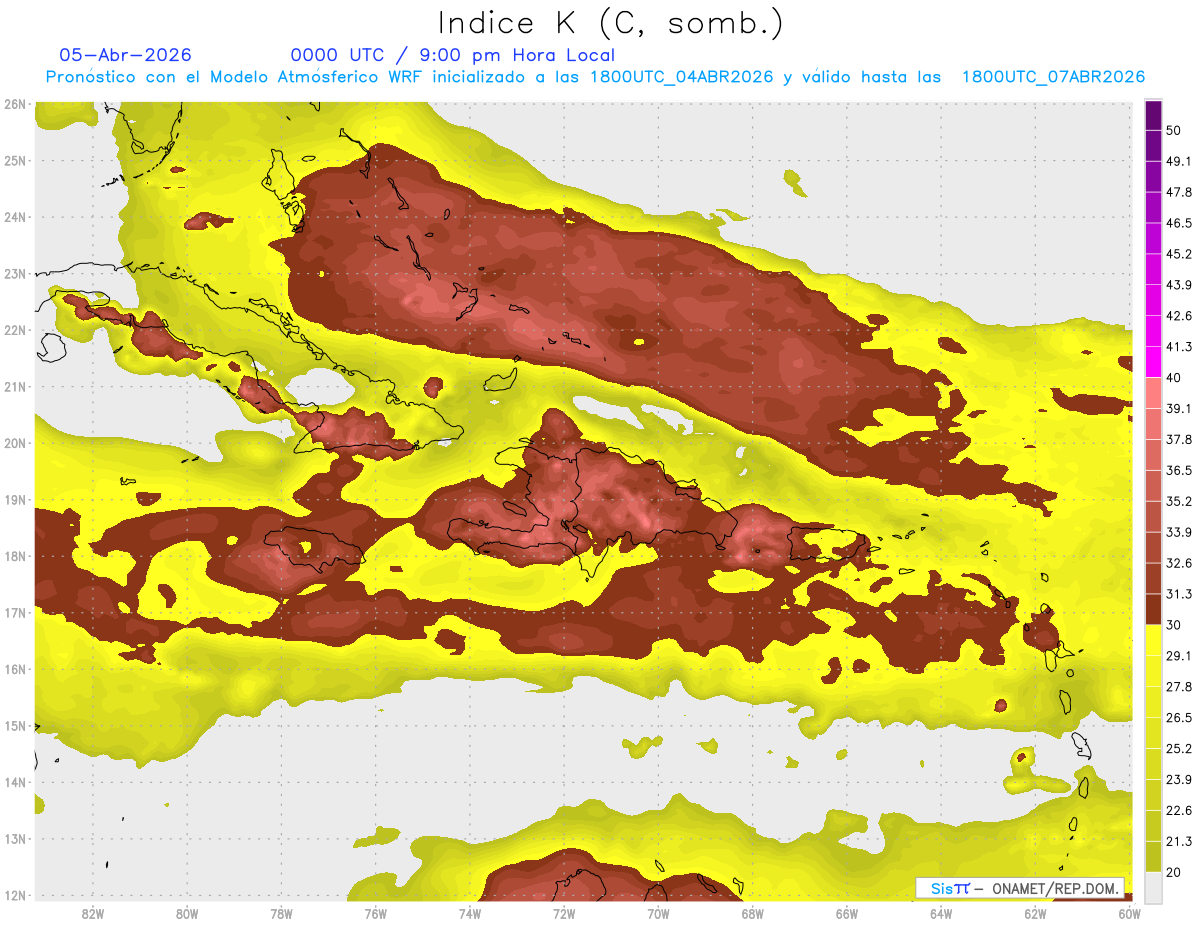Viewport: 1200px width, 927px height.
Task: Select the yellow 26.5 colorbar level
Action: pyautogui.click(x=1153, y=732)
